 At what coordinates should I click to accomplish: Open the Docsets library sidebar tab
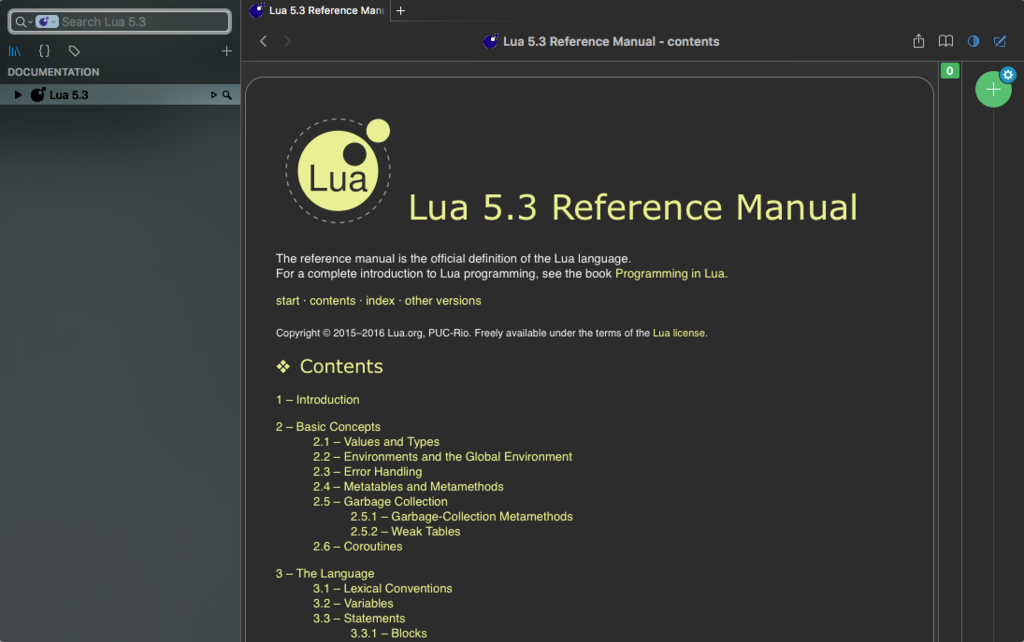(14, 51)
